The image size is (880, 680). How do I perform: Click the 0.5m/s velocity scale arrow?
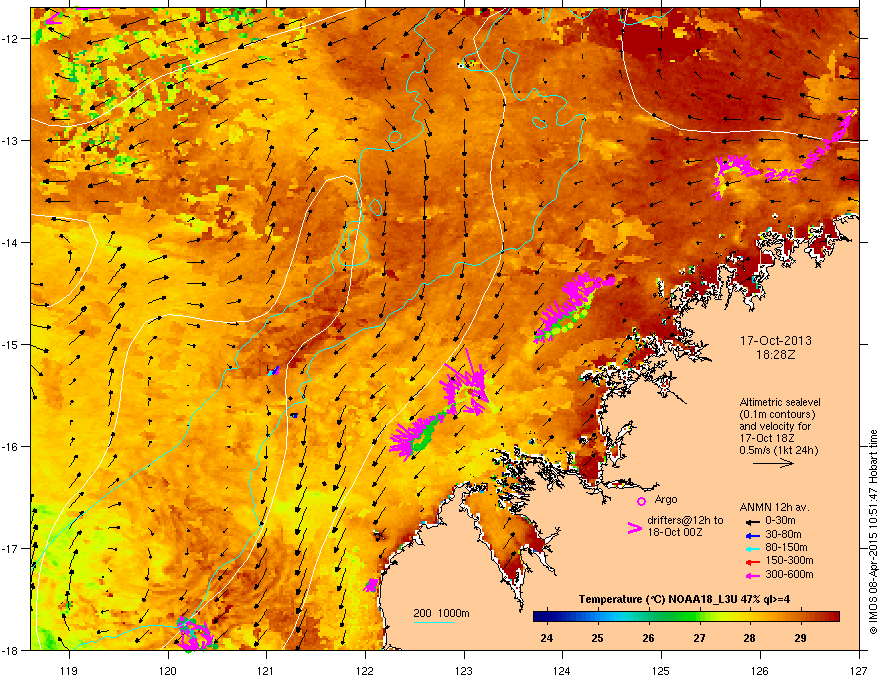pos(773,463)
